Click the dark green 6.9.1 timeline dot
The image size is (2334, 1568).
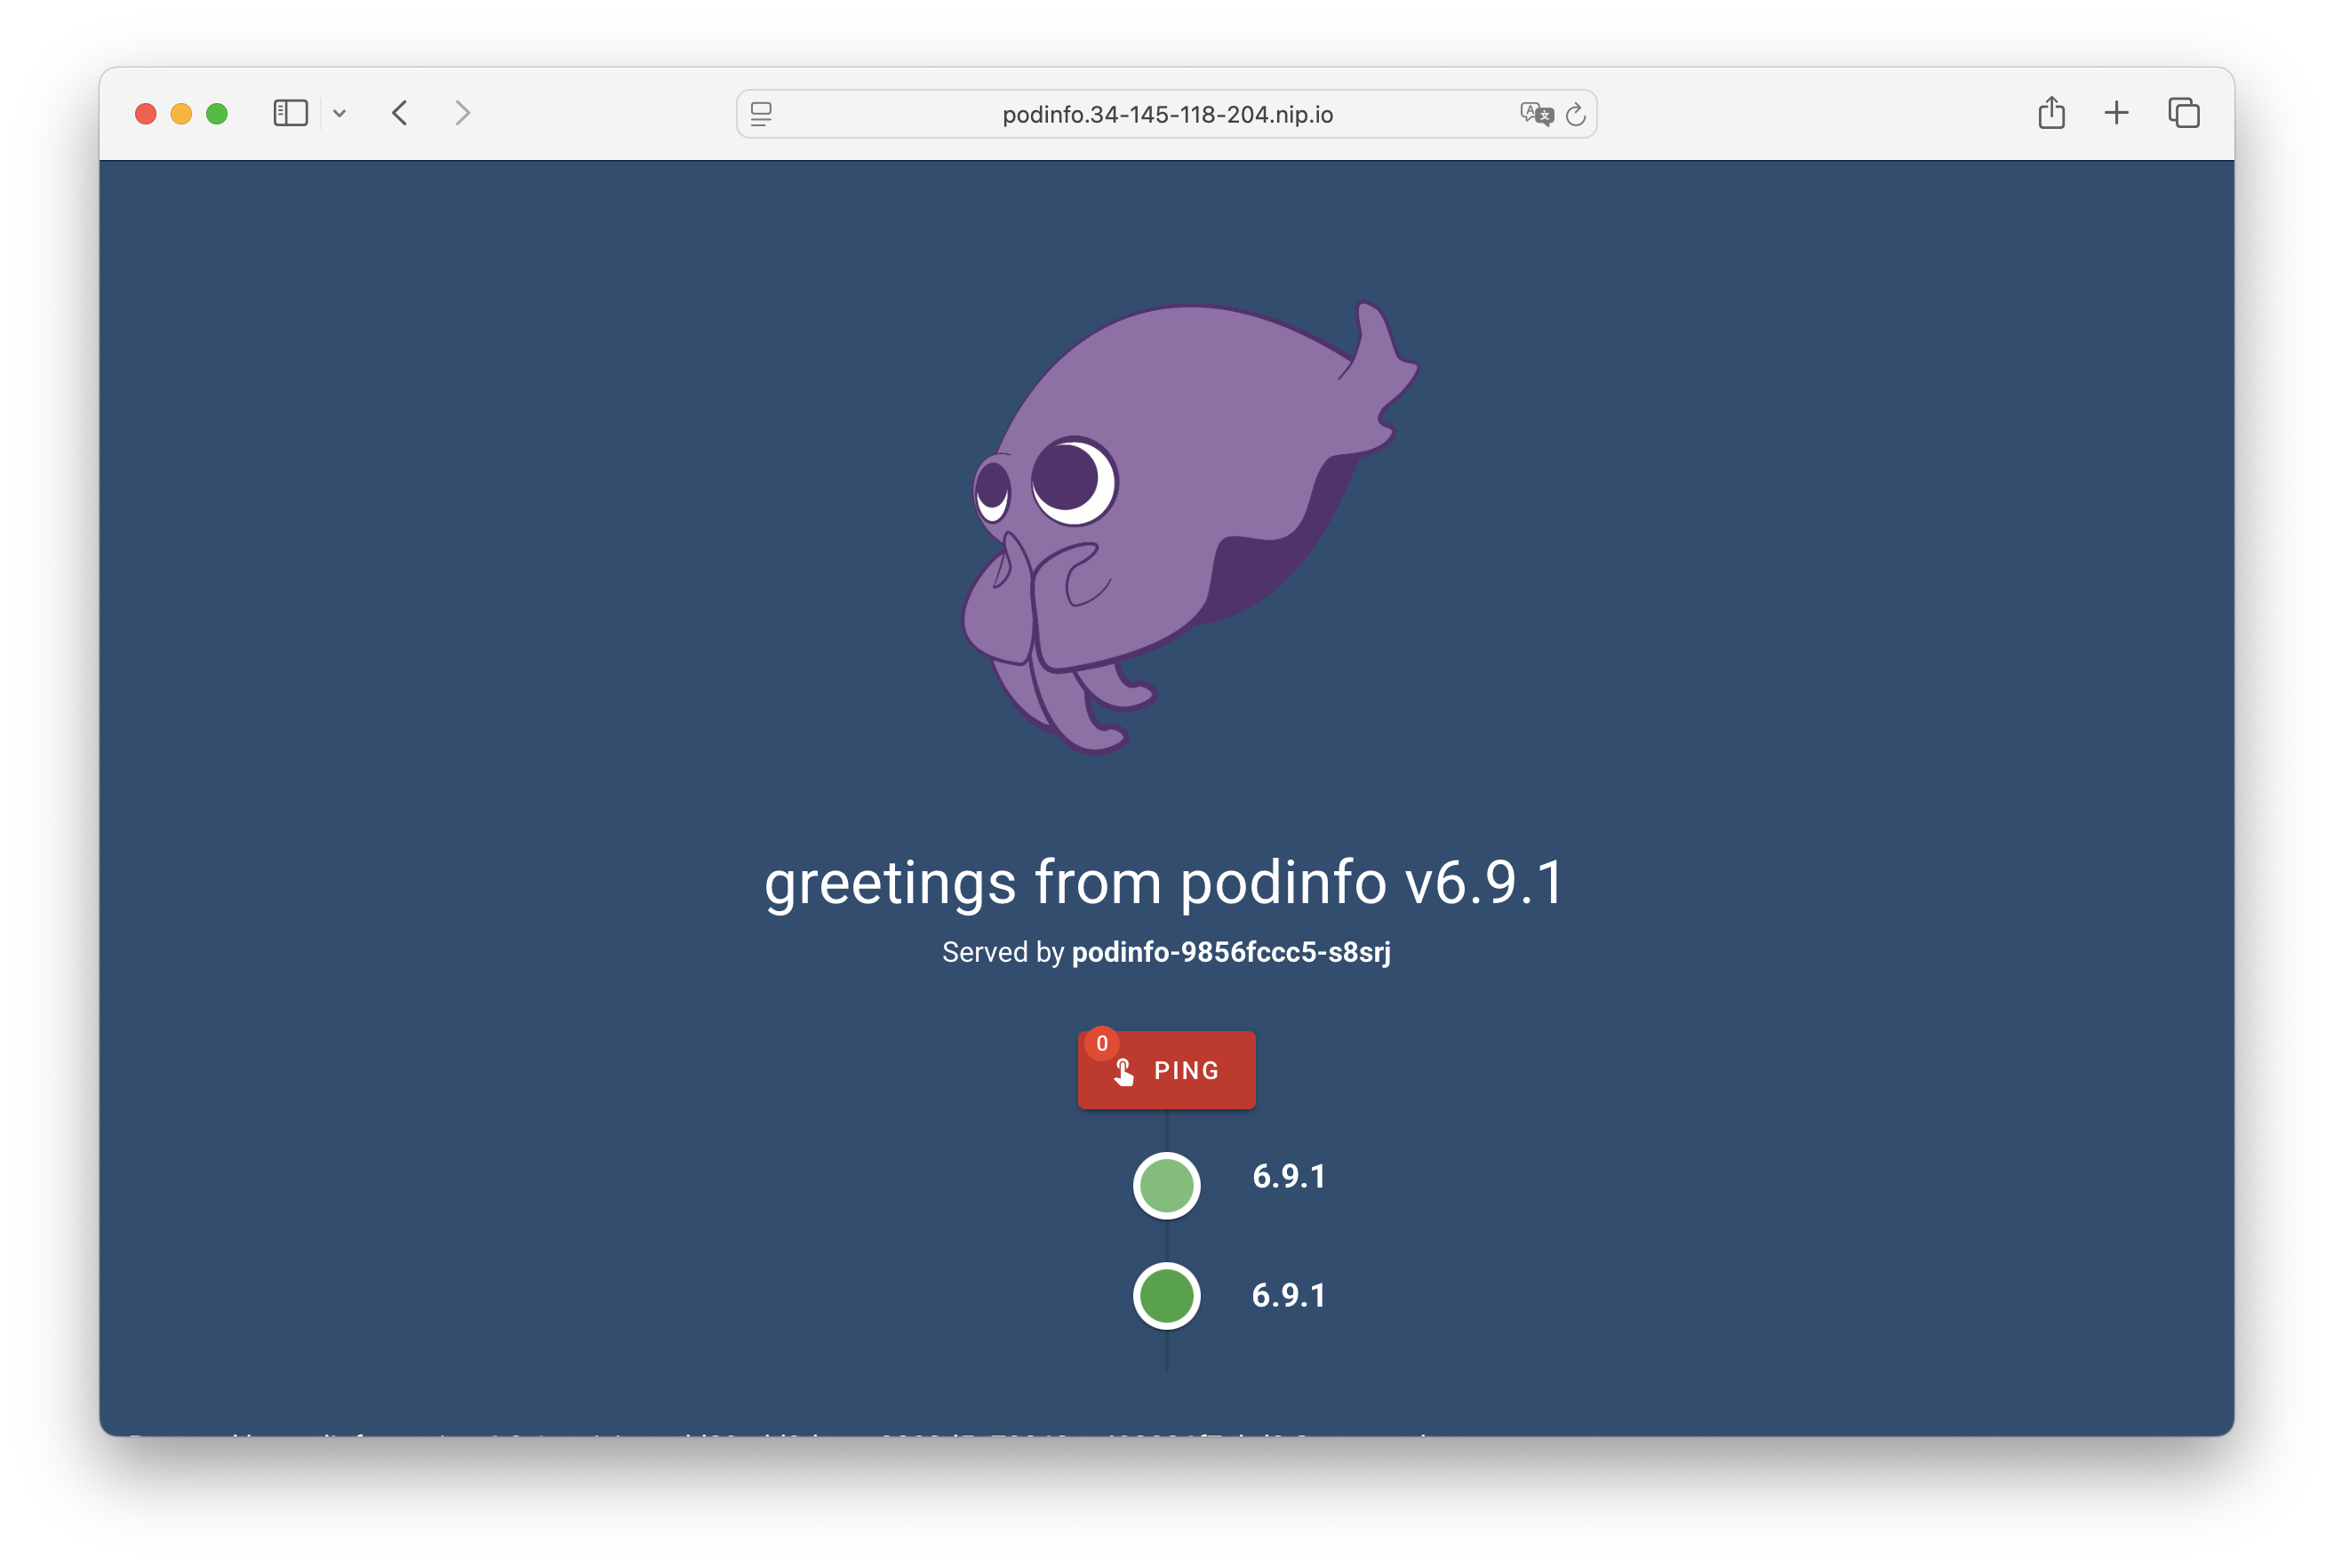pos(1167,1296)
